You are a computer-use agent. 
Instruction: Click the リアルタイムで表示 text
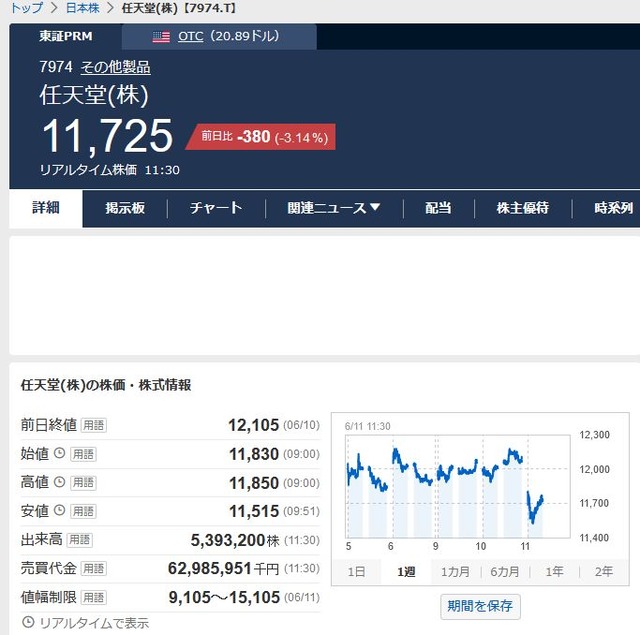point(94,623)
